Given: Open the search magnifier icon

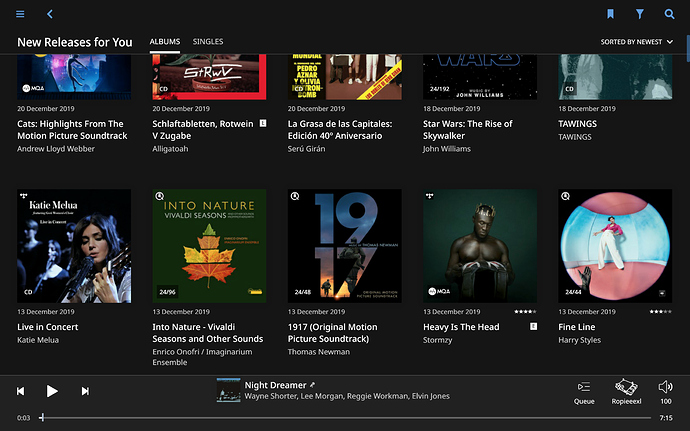Looking at the screenshot, I should 669,14.
